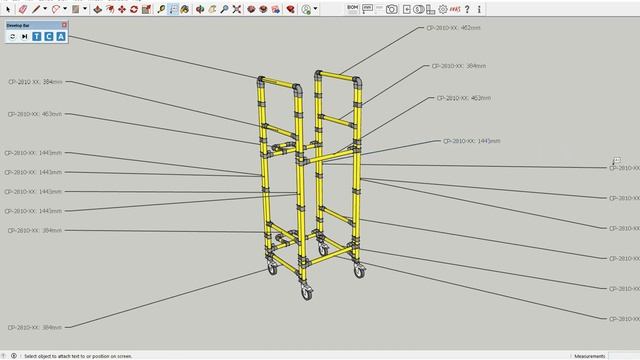Click skip-to-end icon in Develop Bar
640x360 pixels.
tap(24, 37)
